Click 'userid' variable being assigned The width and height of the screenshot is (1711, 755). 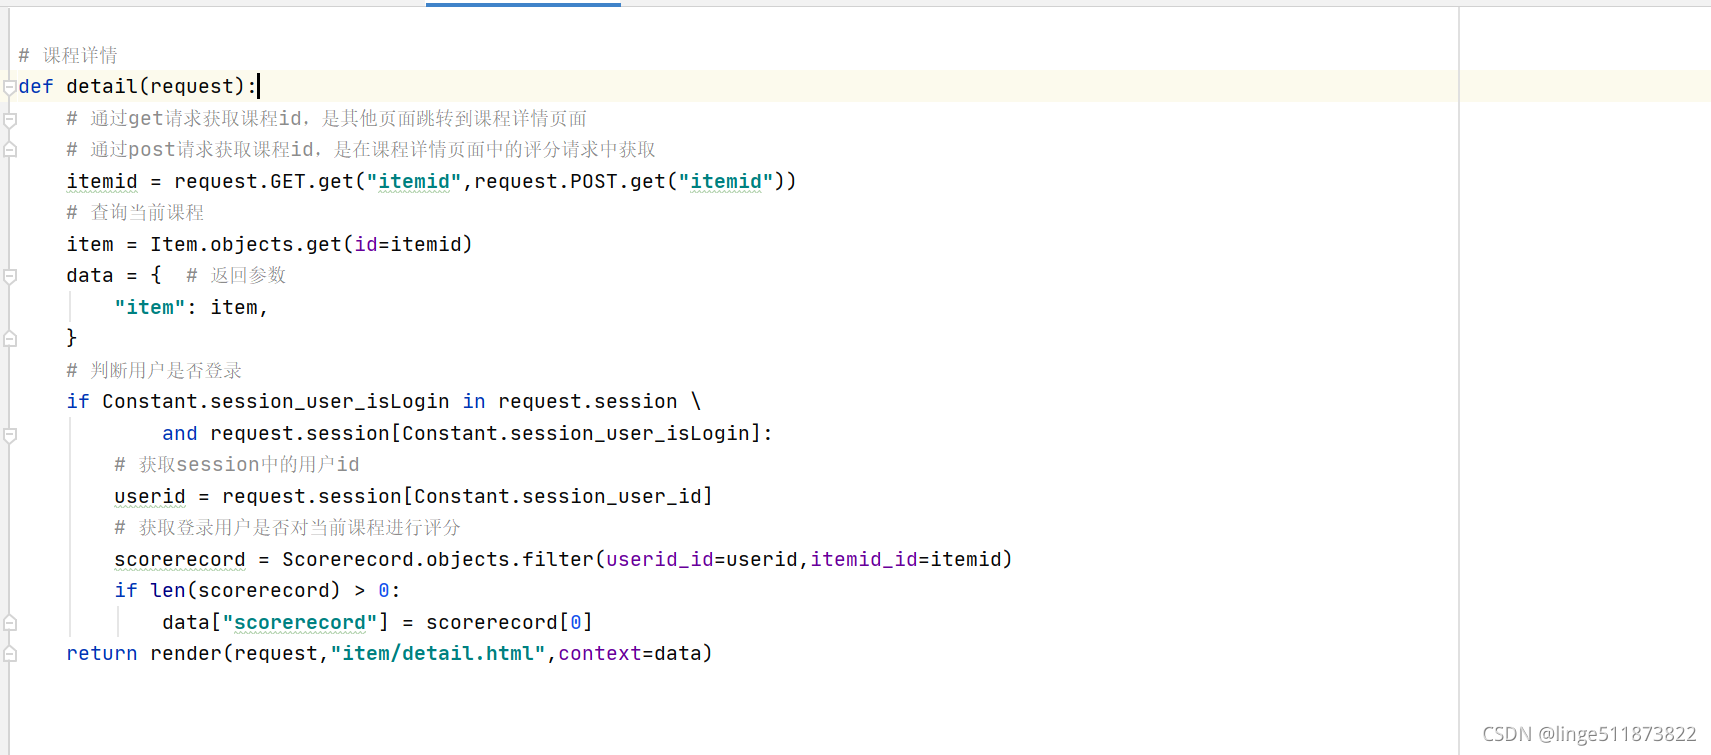pos(150,496)
